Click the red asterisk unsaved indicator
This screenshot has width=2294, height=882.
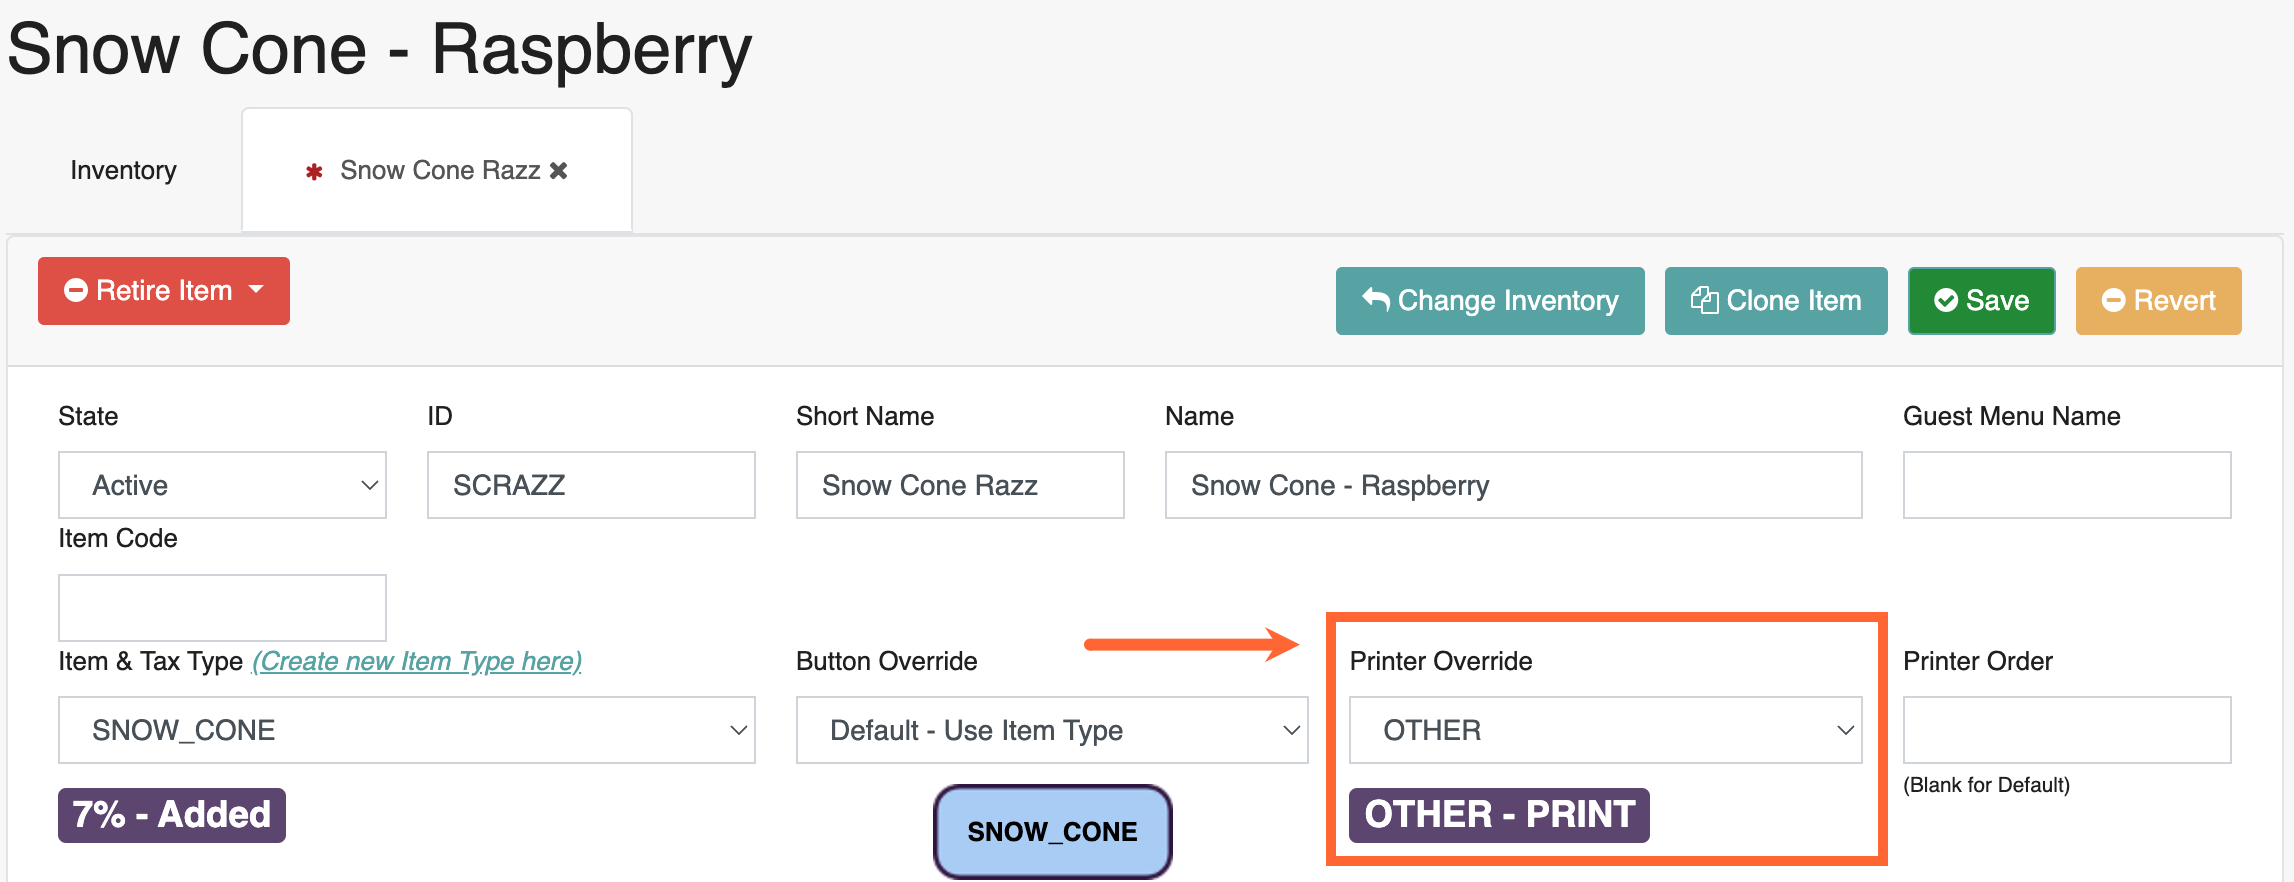click(x=314, y=172)
